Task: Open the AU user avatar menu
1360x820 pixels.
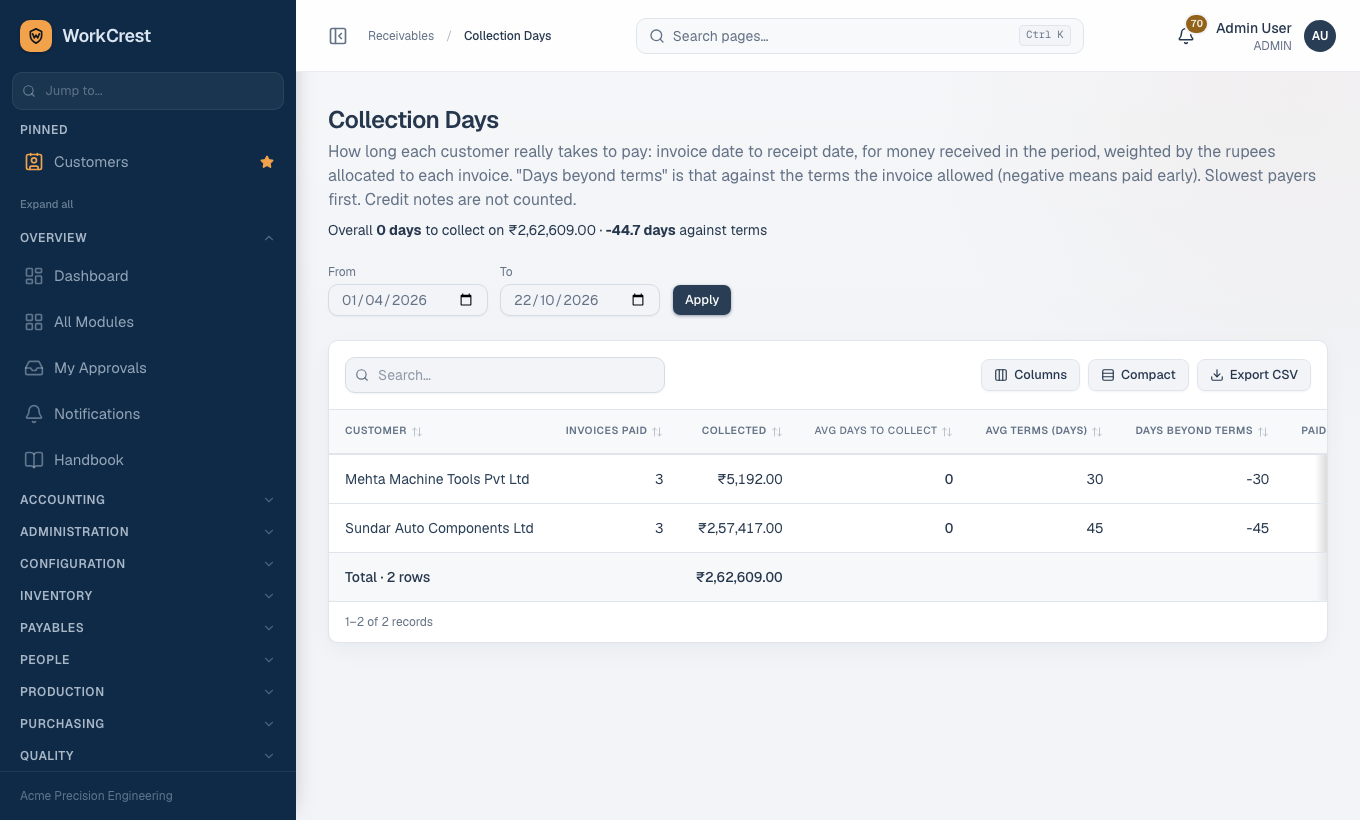Action: [x=1320, y=36]
